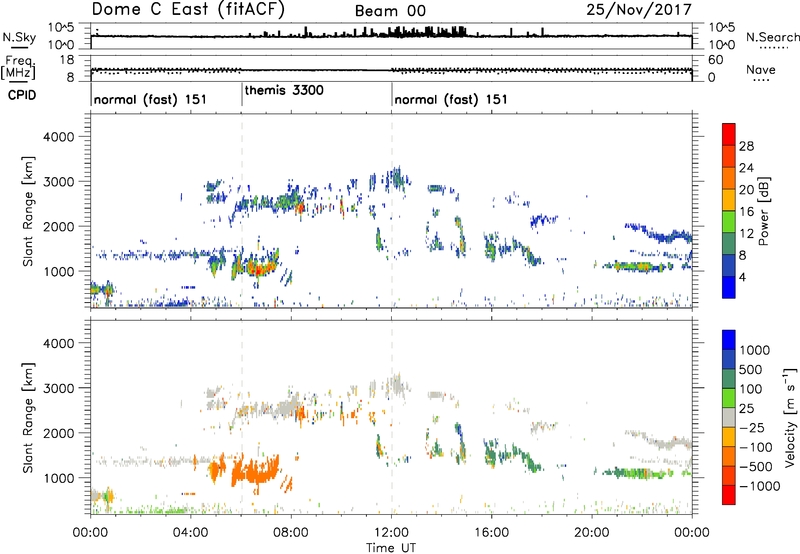Viewport: 800px width, 554px height.
Task: Click the '16:00' time tick label
Action: click(491, 533)
